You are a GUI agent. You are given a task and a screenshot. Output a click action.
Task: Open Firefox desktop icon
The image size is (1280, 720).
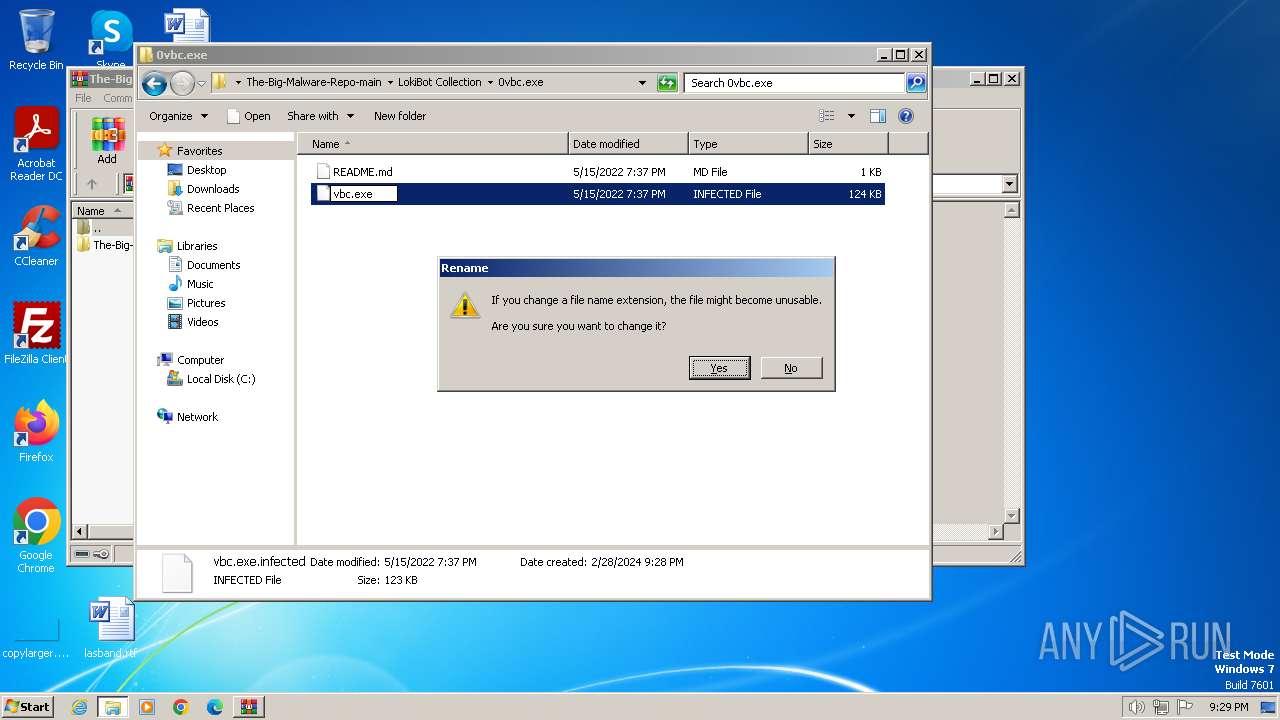(x=36, y=431)
